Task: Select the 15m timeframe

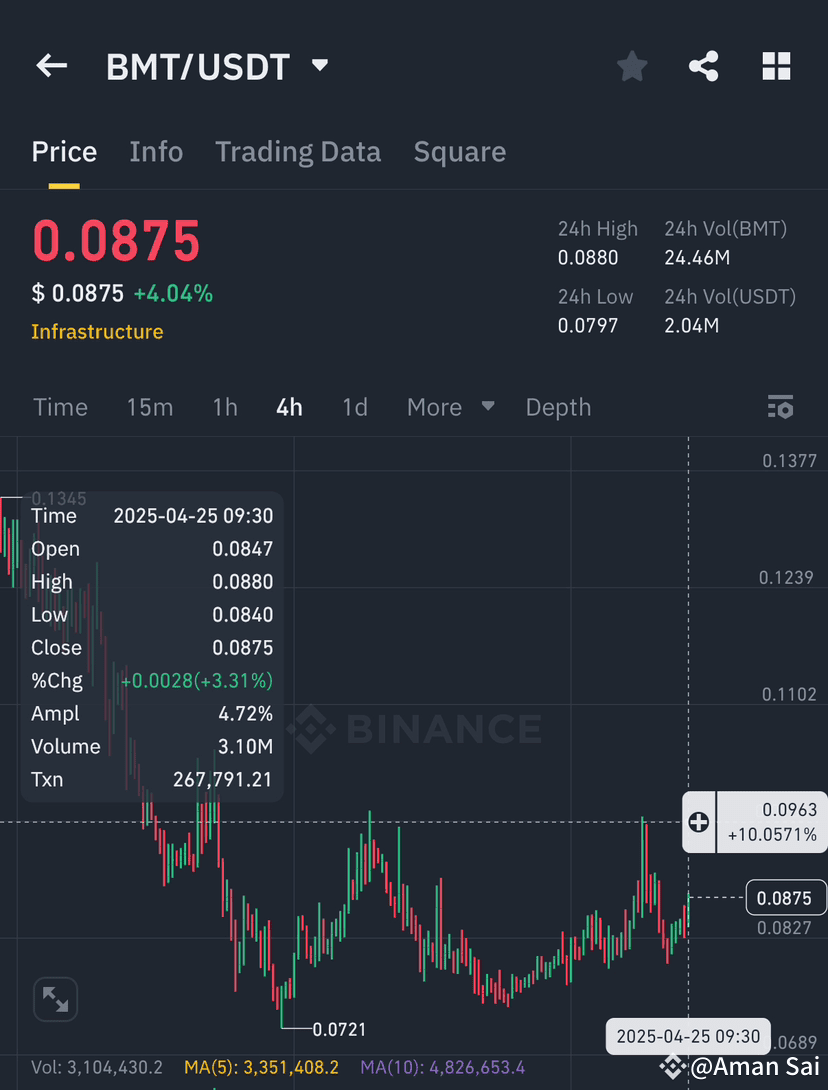Action: [150, 407]
